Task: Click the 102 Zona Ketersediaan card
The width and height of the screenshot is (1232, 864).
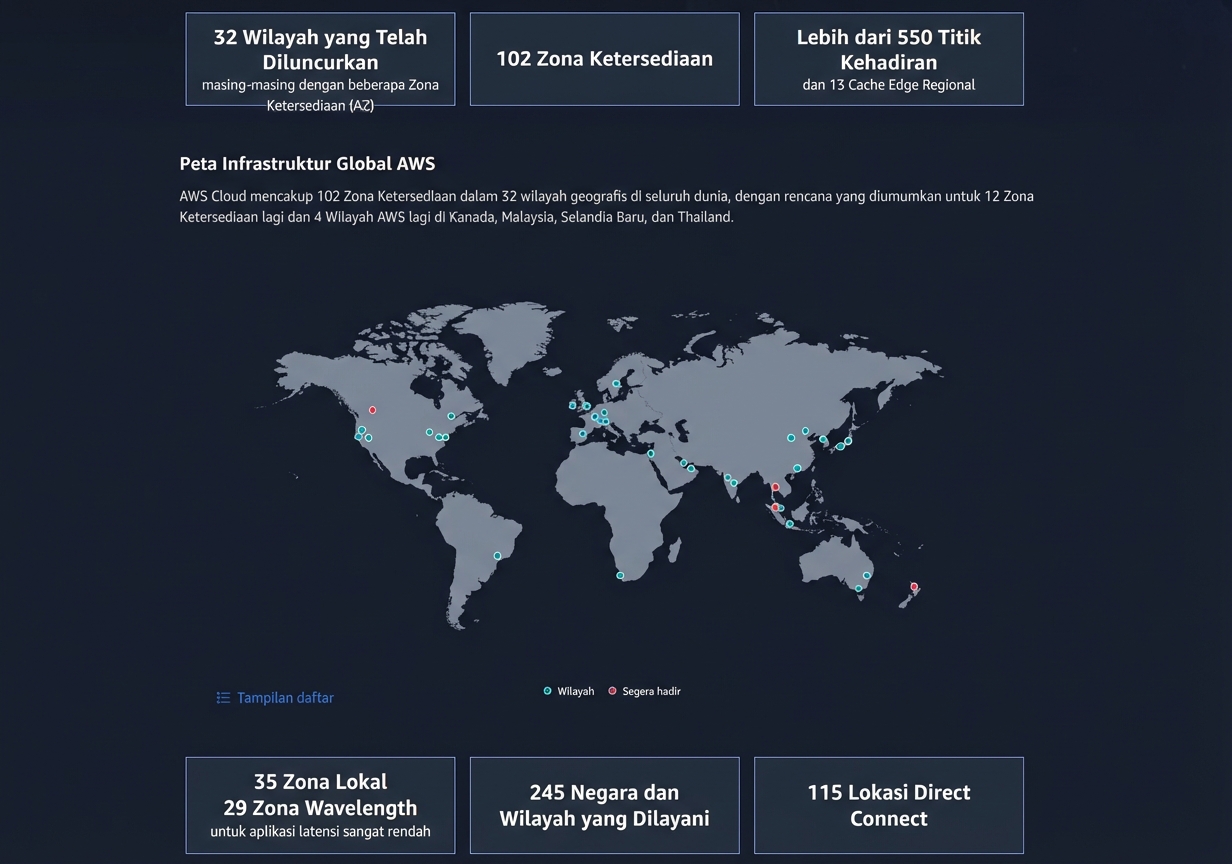Action: click(x=604, y=59)
